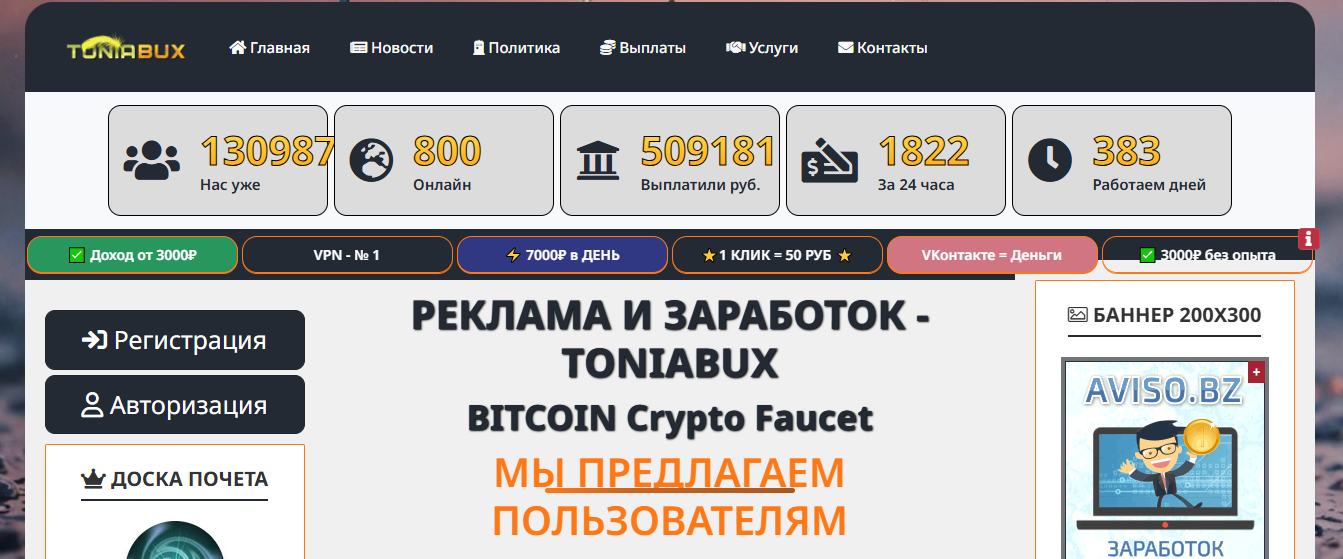Open the Услуги menu item
Screen dimensions: 1343x559
tap(762, 48)
